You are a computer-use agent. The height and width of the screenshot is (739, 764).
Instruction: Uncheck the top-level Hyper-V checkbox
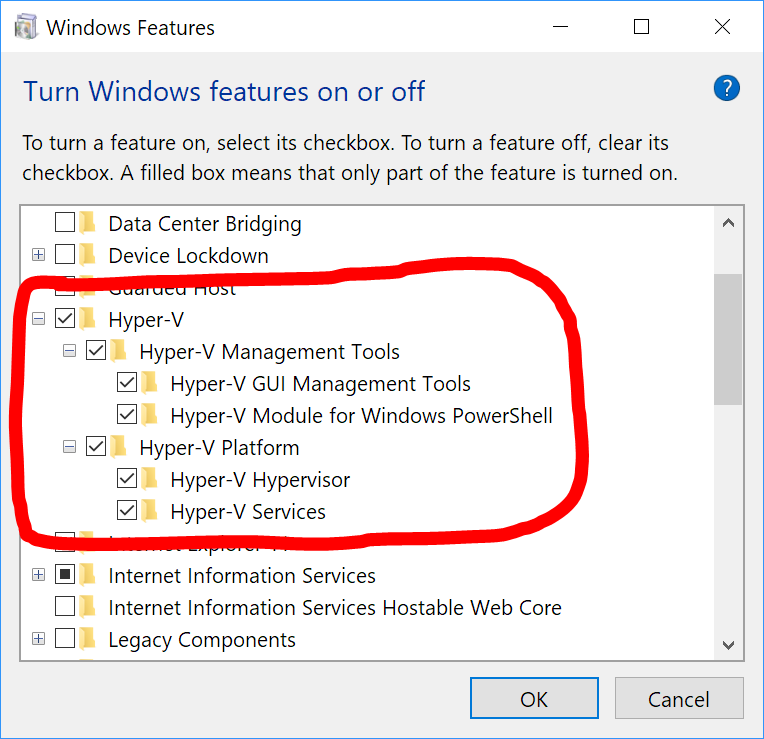65,318
